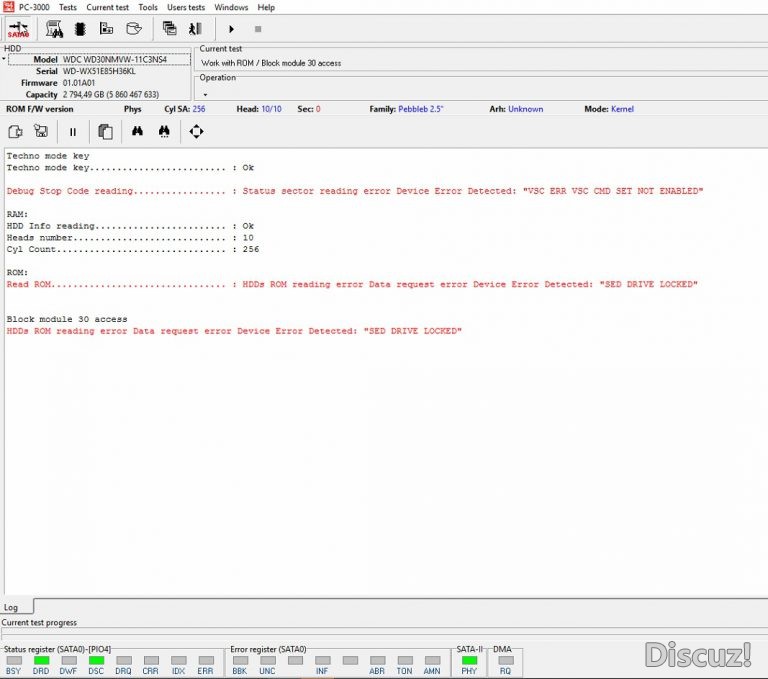Click the ROM chip toolbar icon
Viewport: 768px width, 679px height.
coord(80,29)
